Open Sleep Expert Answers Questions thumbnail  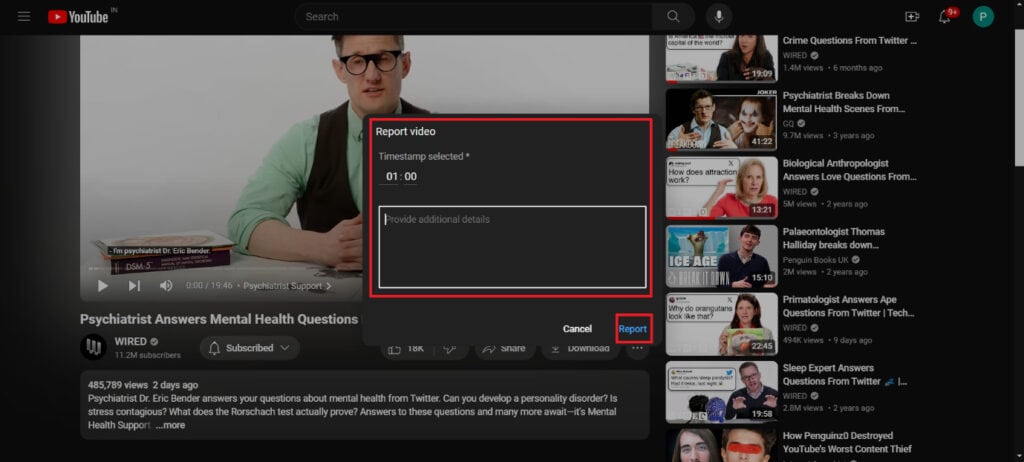(722, 392)
